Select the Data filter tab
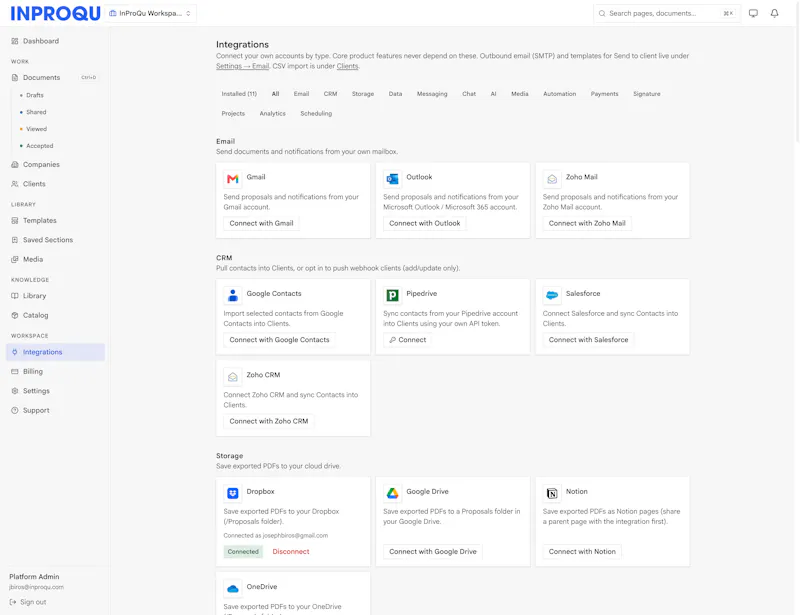This screenshot has width=800, height=615. point(395,94)
